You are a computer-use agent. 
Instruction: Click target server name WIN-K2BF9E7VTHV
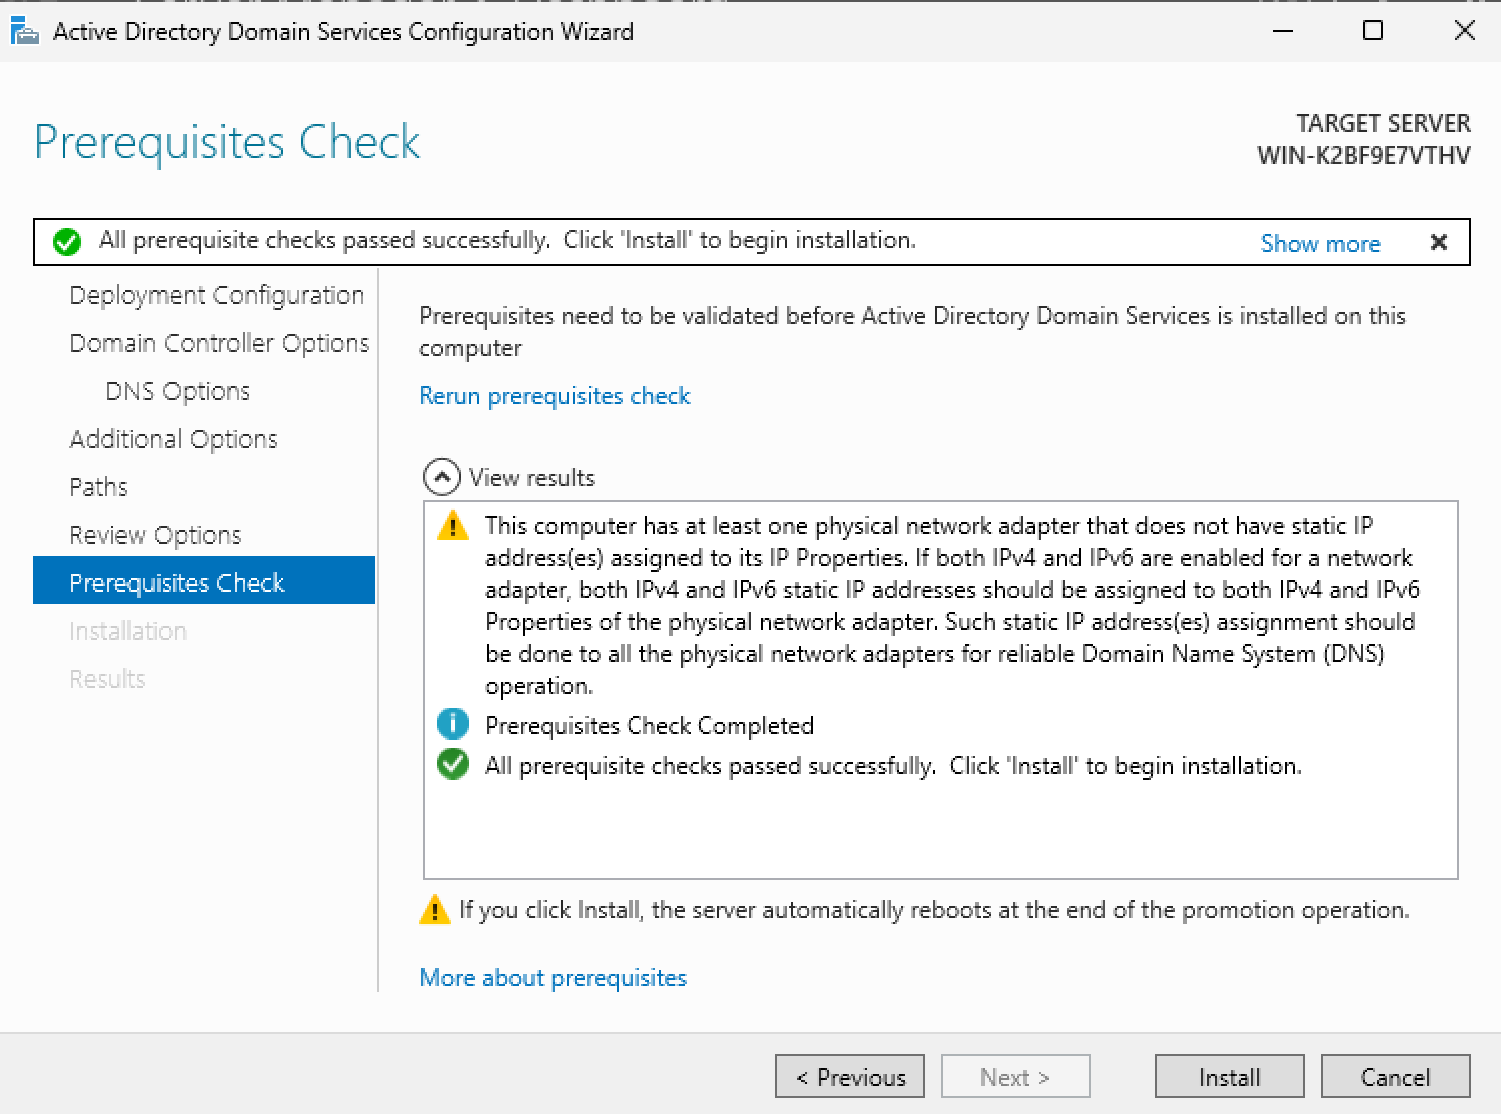pos(1364,156)
